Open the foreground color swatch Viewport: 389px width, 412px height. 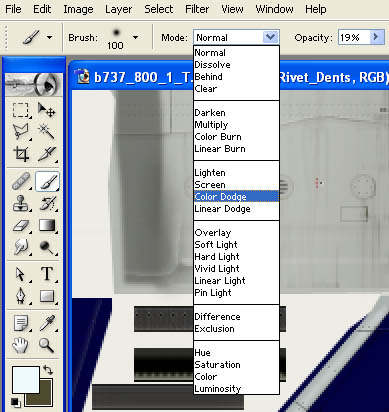pyautogui.click(x=26, y=379)
